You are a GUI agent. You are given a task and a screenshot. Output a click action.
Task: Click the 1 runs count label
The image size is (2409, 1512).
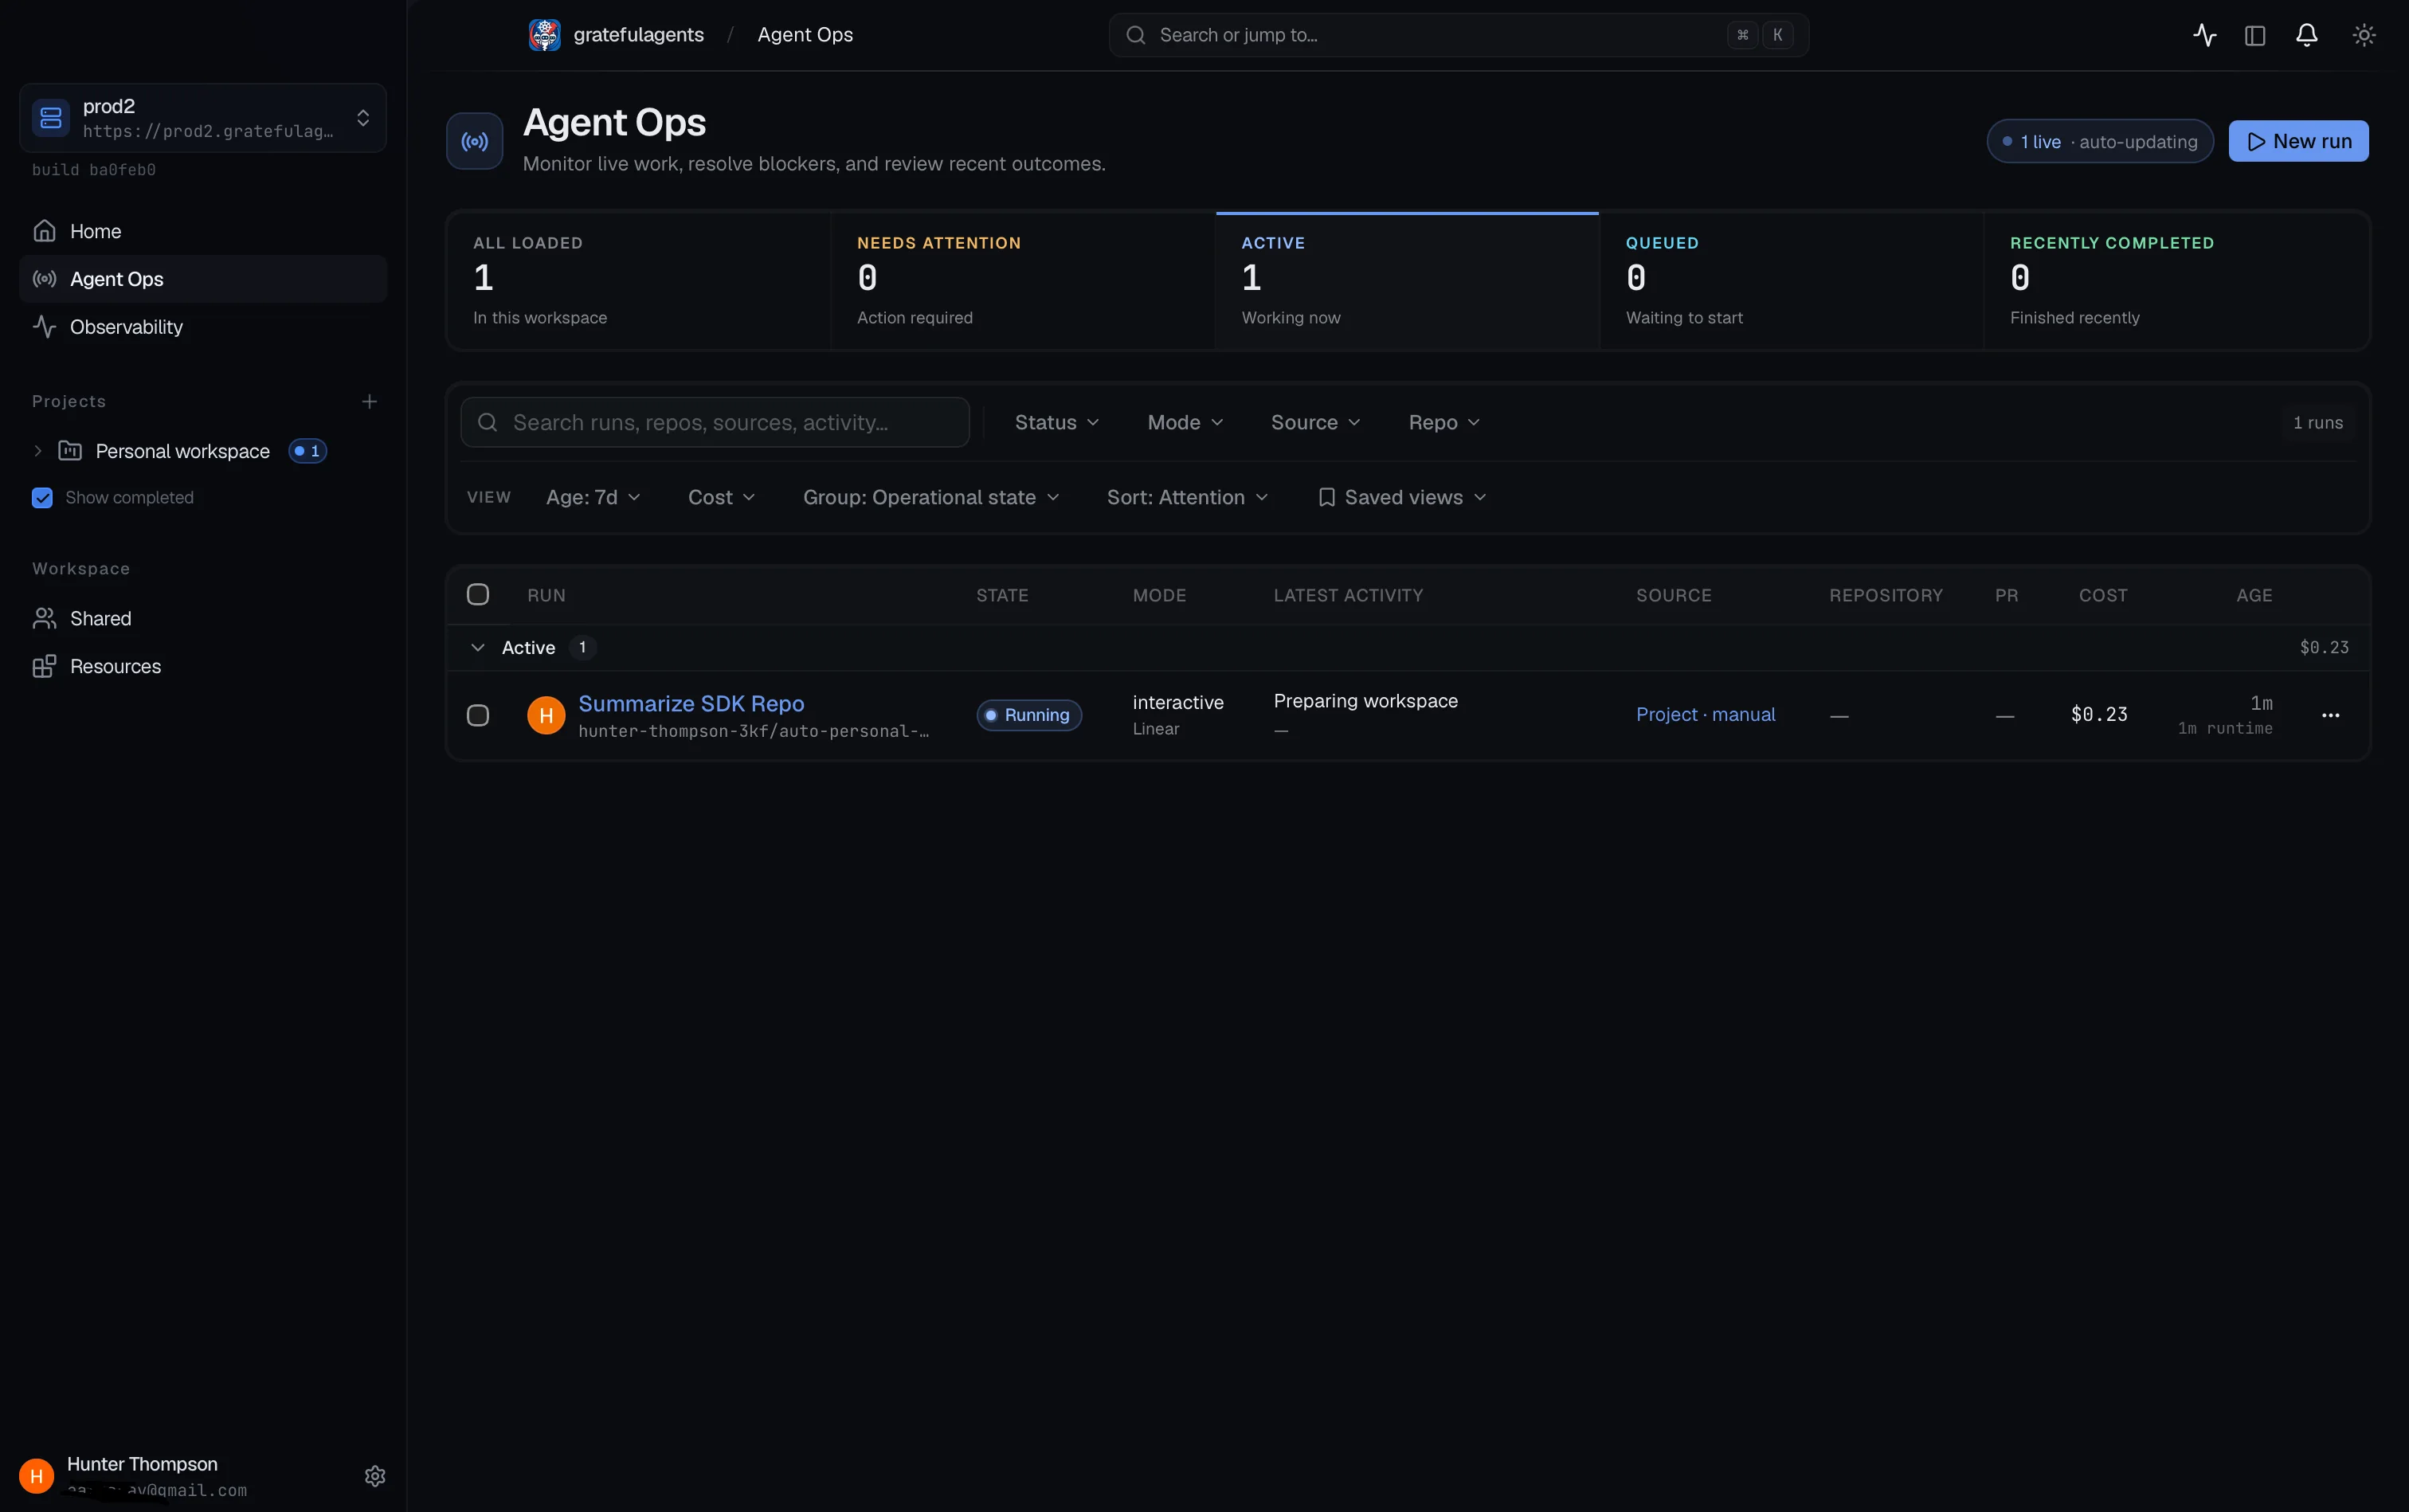pos(2317,422)
